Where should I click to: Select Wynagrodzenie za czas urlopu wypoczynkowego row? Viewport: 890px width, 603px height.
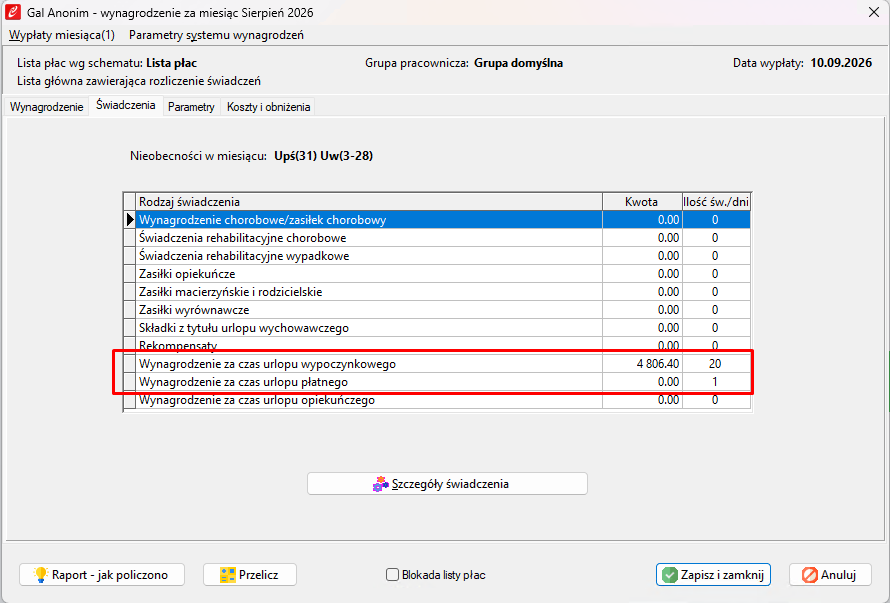[437, 364]
